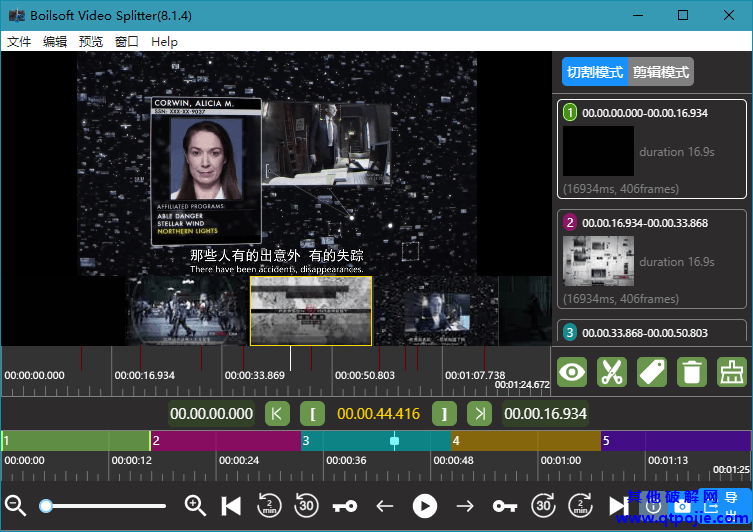Open the 文件 menu
The height and width of the screenshot is (532, 753).
pyautogui.click(x=19, y=41)
